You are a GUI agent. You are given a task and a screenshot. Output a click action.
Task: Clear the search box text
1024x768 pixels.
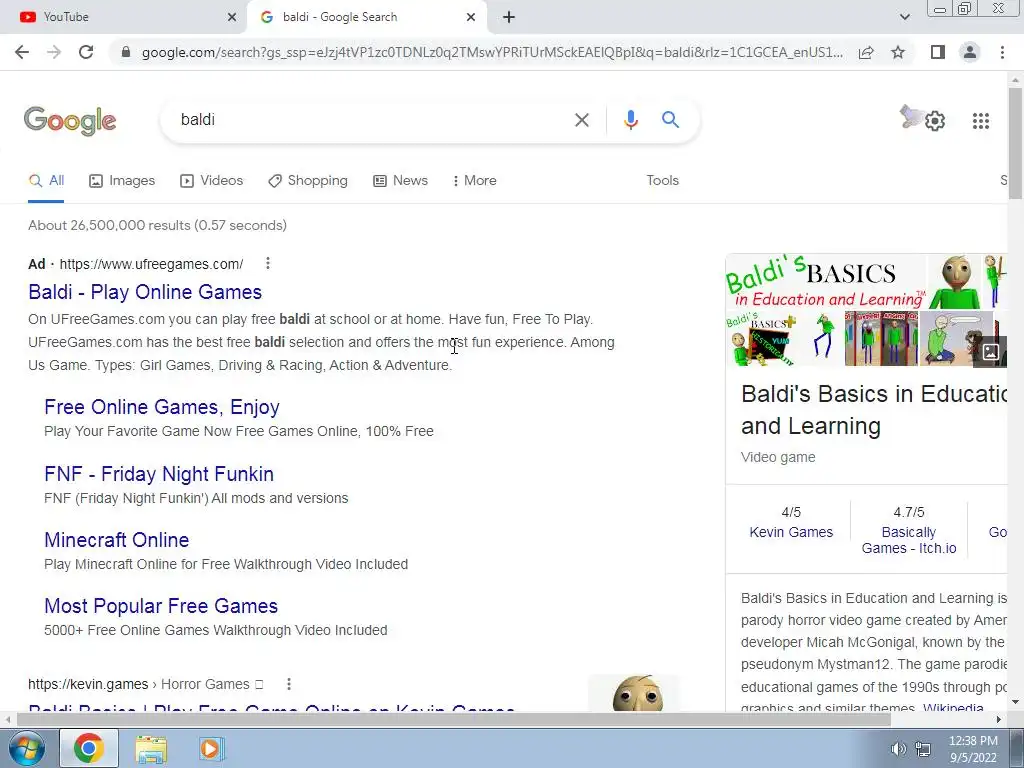pyautogui.click(x=581, y=120)
